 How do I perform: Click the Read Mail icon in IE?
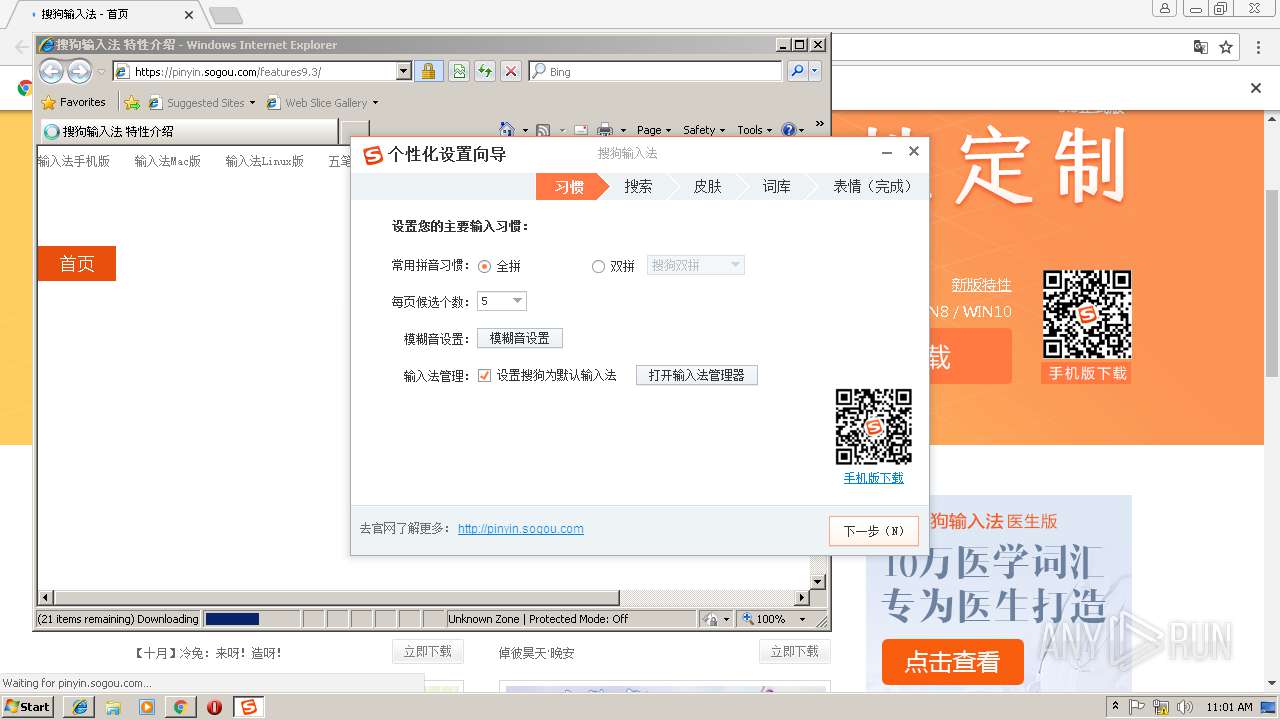pyautogui.click(x=581, y=130)
